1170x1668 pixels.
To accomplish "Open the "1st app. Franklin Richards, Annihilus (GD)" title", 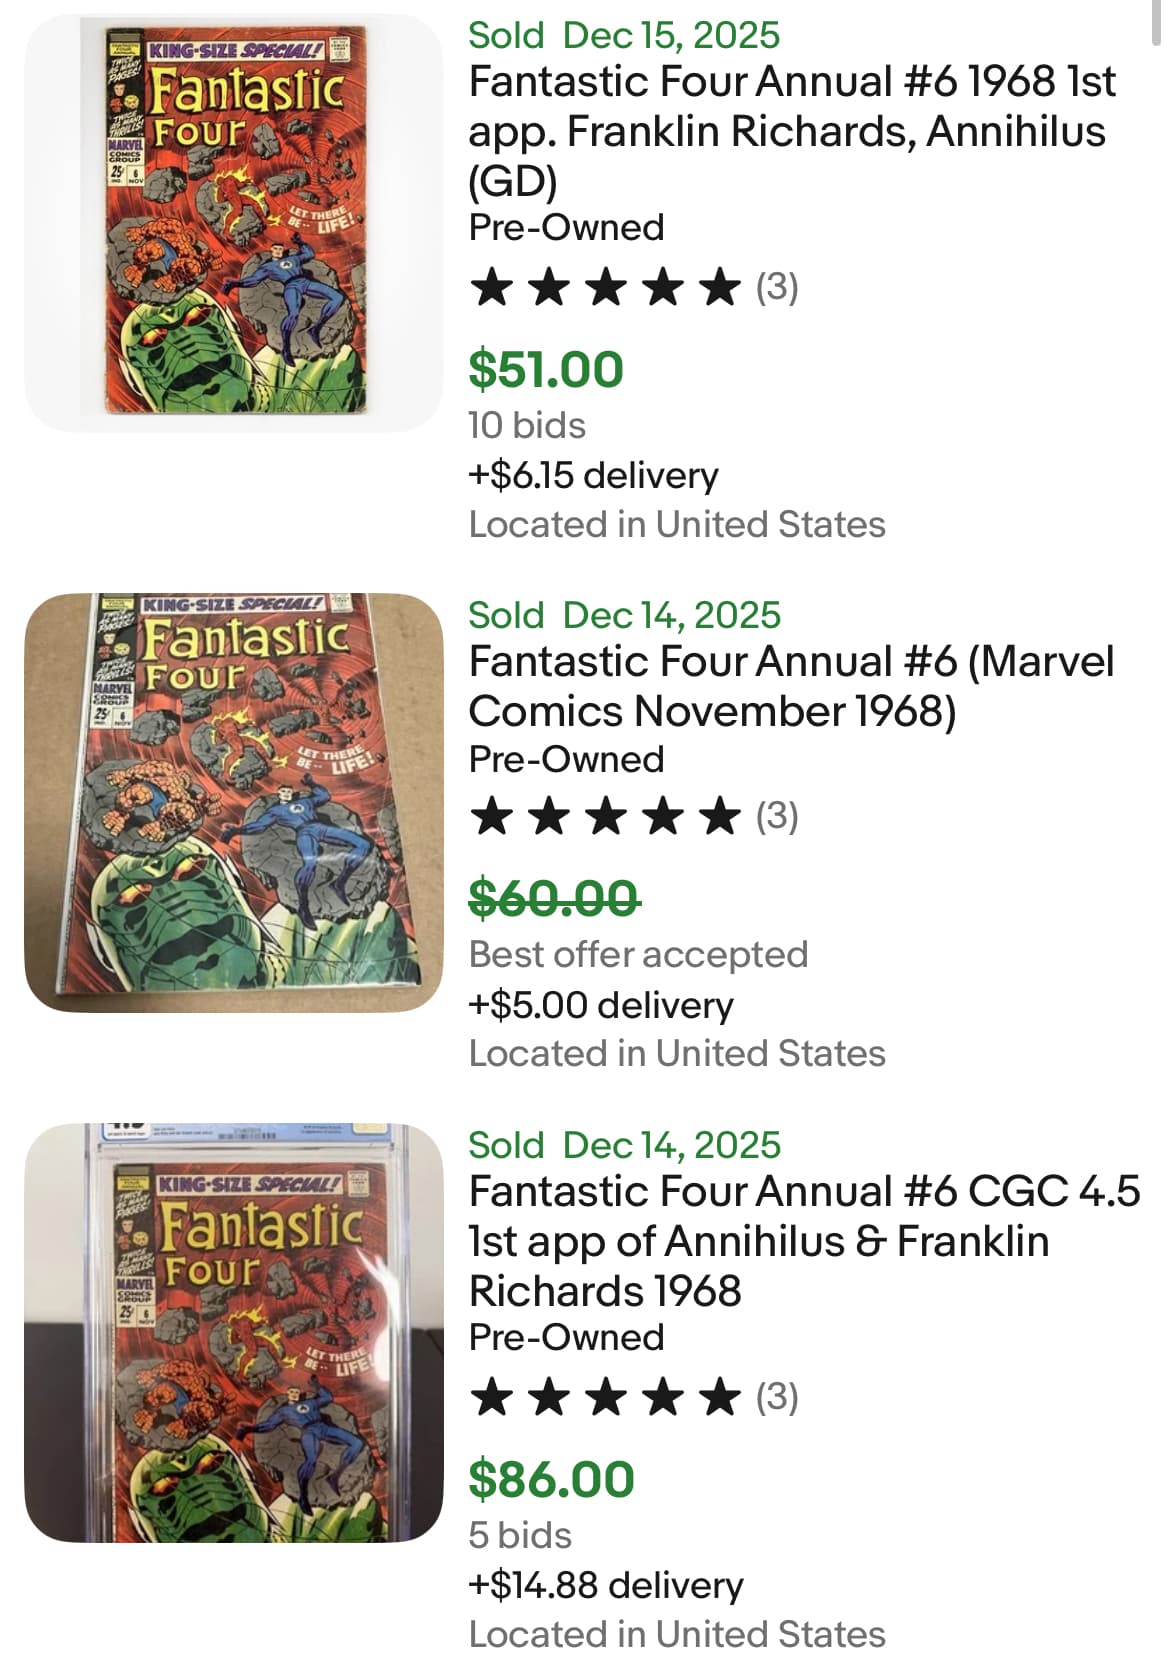I will 790,131.
